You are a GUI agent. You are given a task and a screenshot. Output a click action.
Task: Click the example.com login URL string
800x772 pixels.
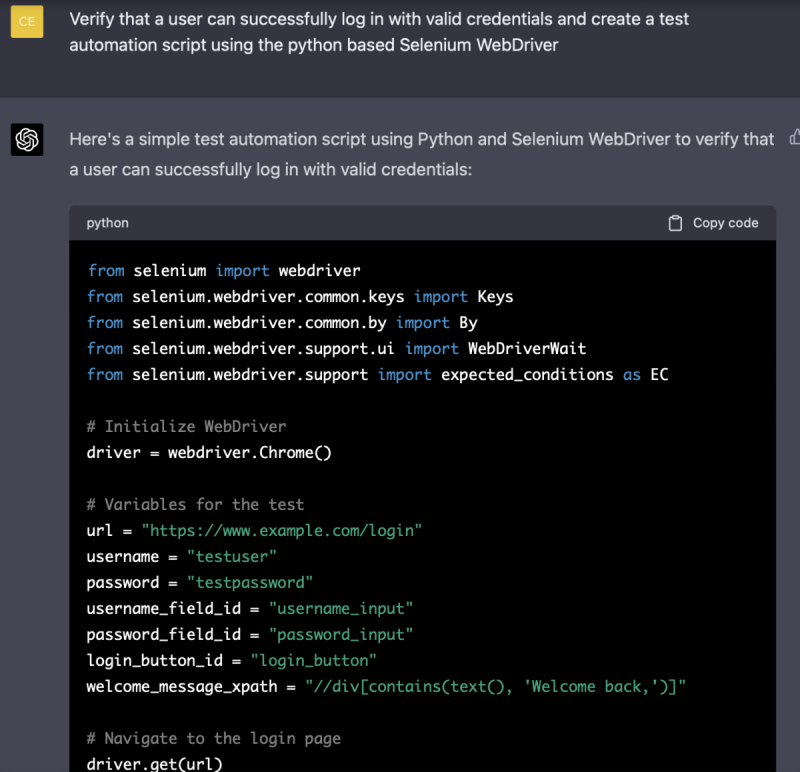pos(282,530)
